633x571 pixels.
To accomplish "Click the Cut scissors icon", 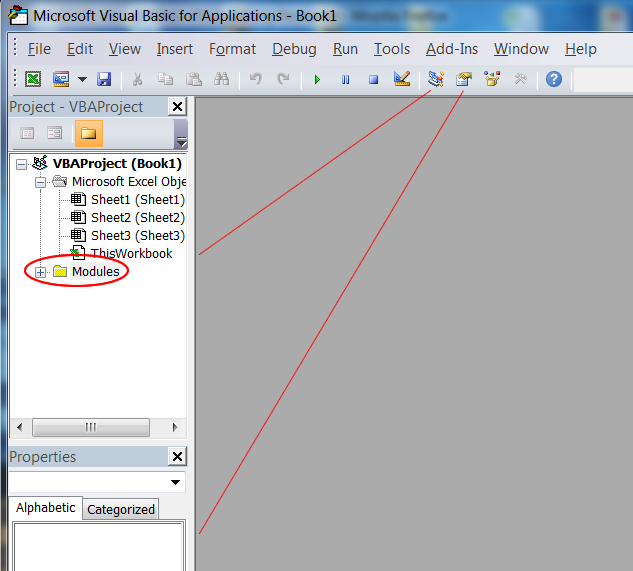I will click(x=137, y=79).
